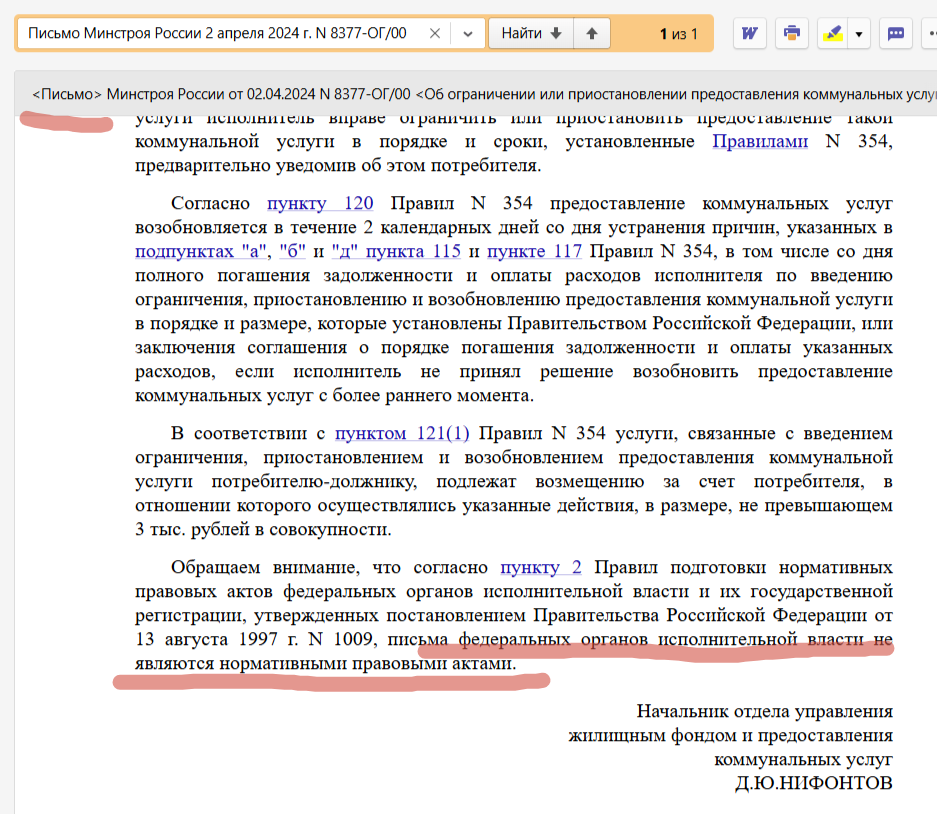The width and height of the screenshot is (937, 814).
Task: Open the "д" пункта 115 link
Action: (x=395, y=251)
